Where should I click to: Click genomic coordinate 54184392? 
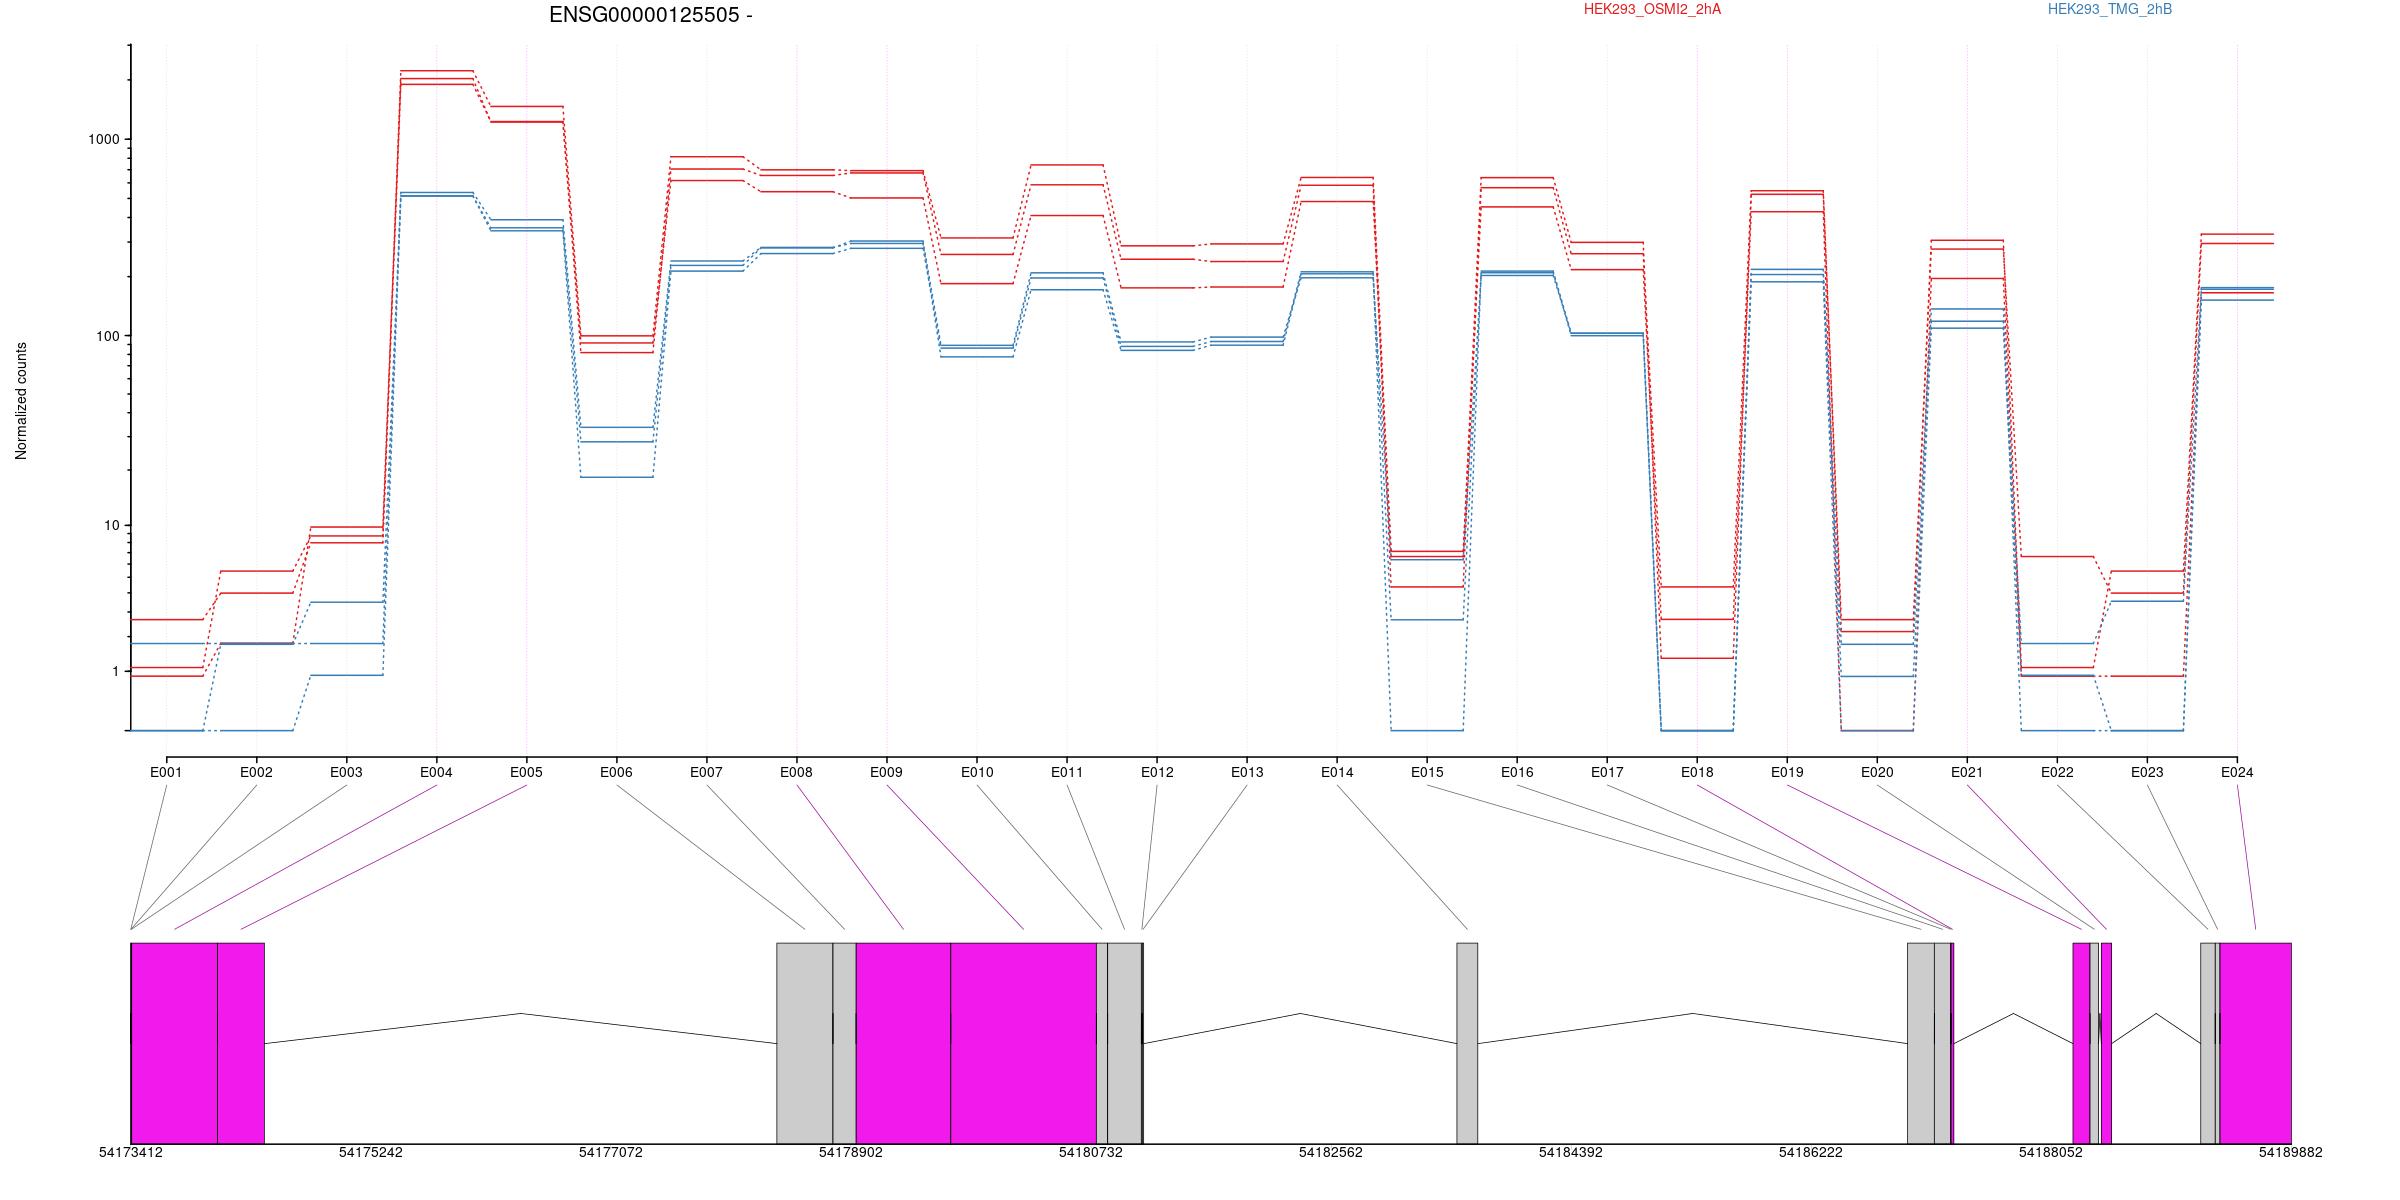click(x=1571, y=1152)
